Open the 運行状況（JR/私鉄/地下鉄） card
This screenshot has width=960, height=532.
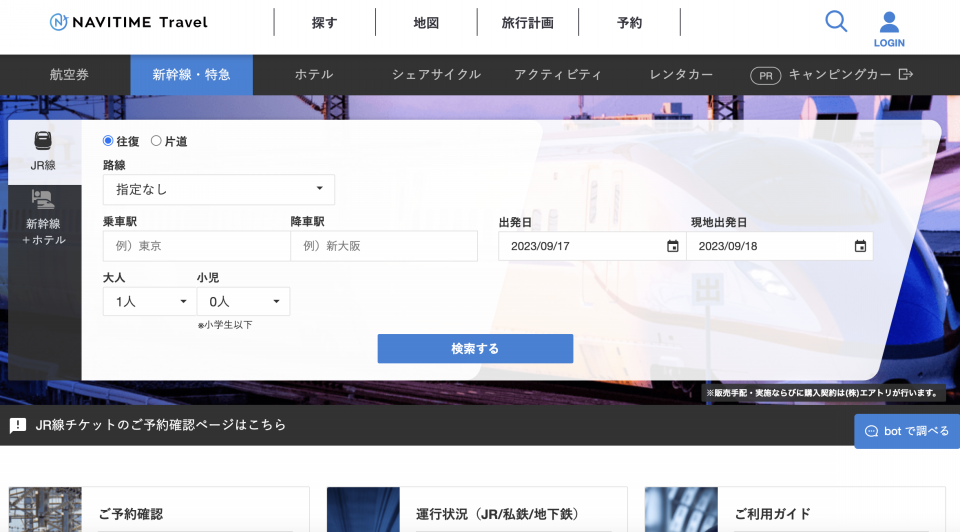coord(477,509)
